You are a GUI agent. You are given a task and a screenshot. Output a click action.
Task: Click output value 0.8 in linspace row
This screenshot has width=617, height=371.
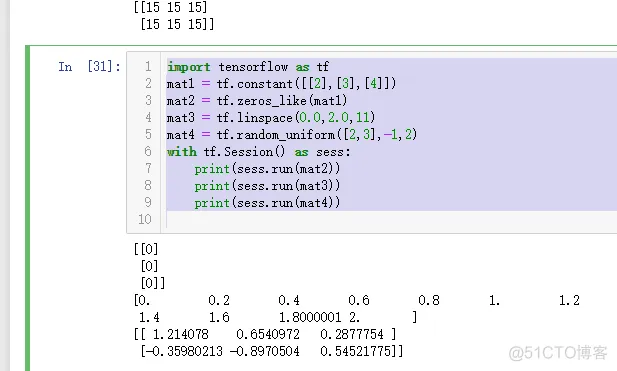[429, 301]
